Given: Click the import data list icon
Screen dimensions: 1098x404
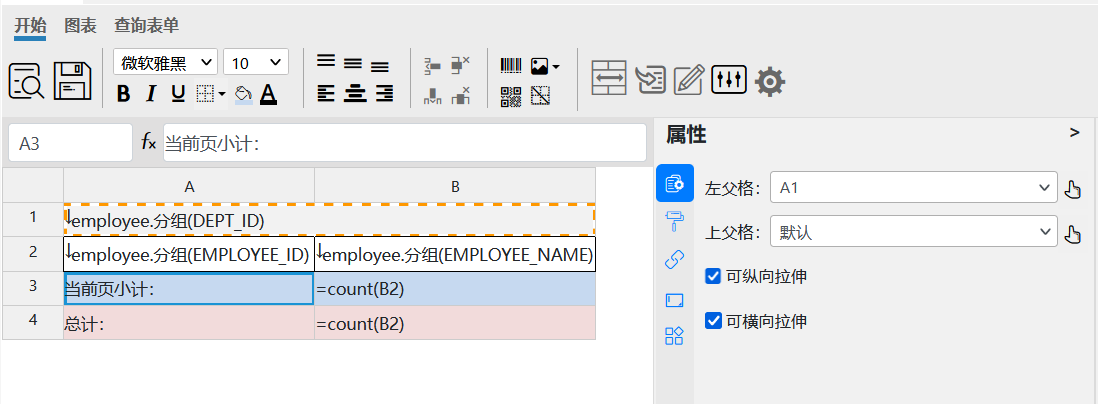Looking at the screenshot, I should coord(651,79).
